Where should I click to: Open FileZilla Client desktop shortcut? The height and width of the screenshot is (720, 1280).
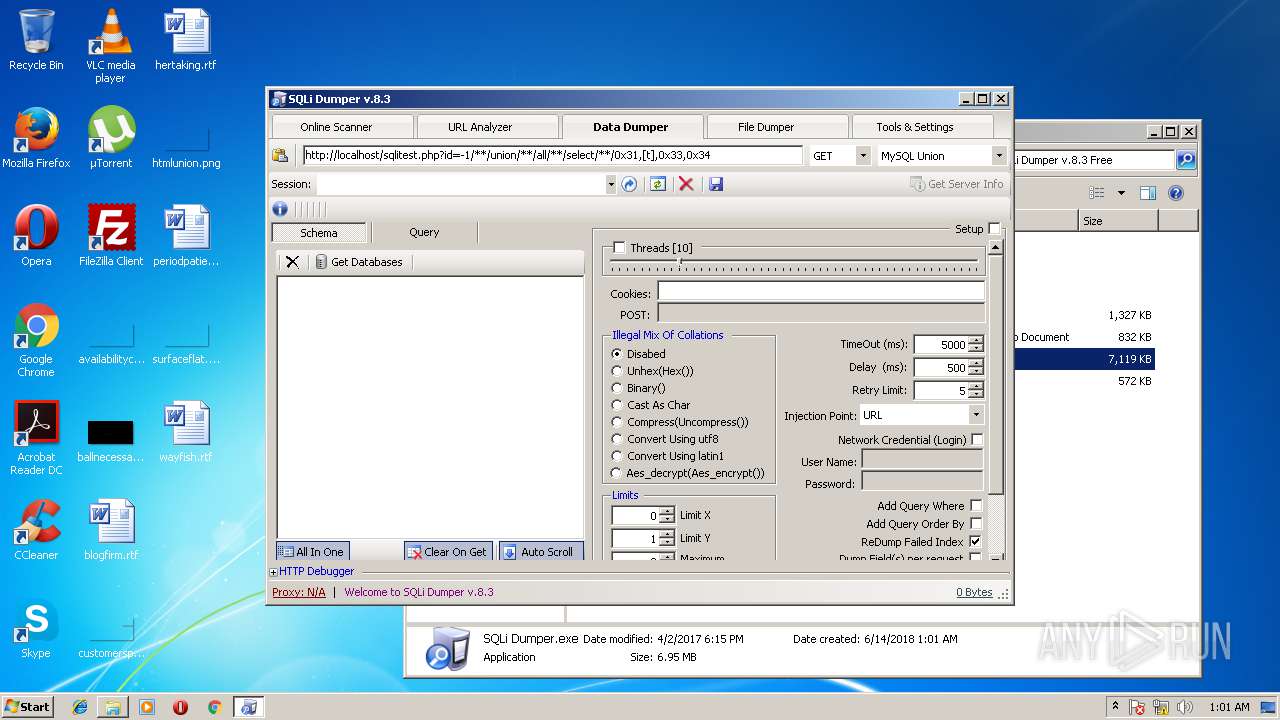(111, 236)
